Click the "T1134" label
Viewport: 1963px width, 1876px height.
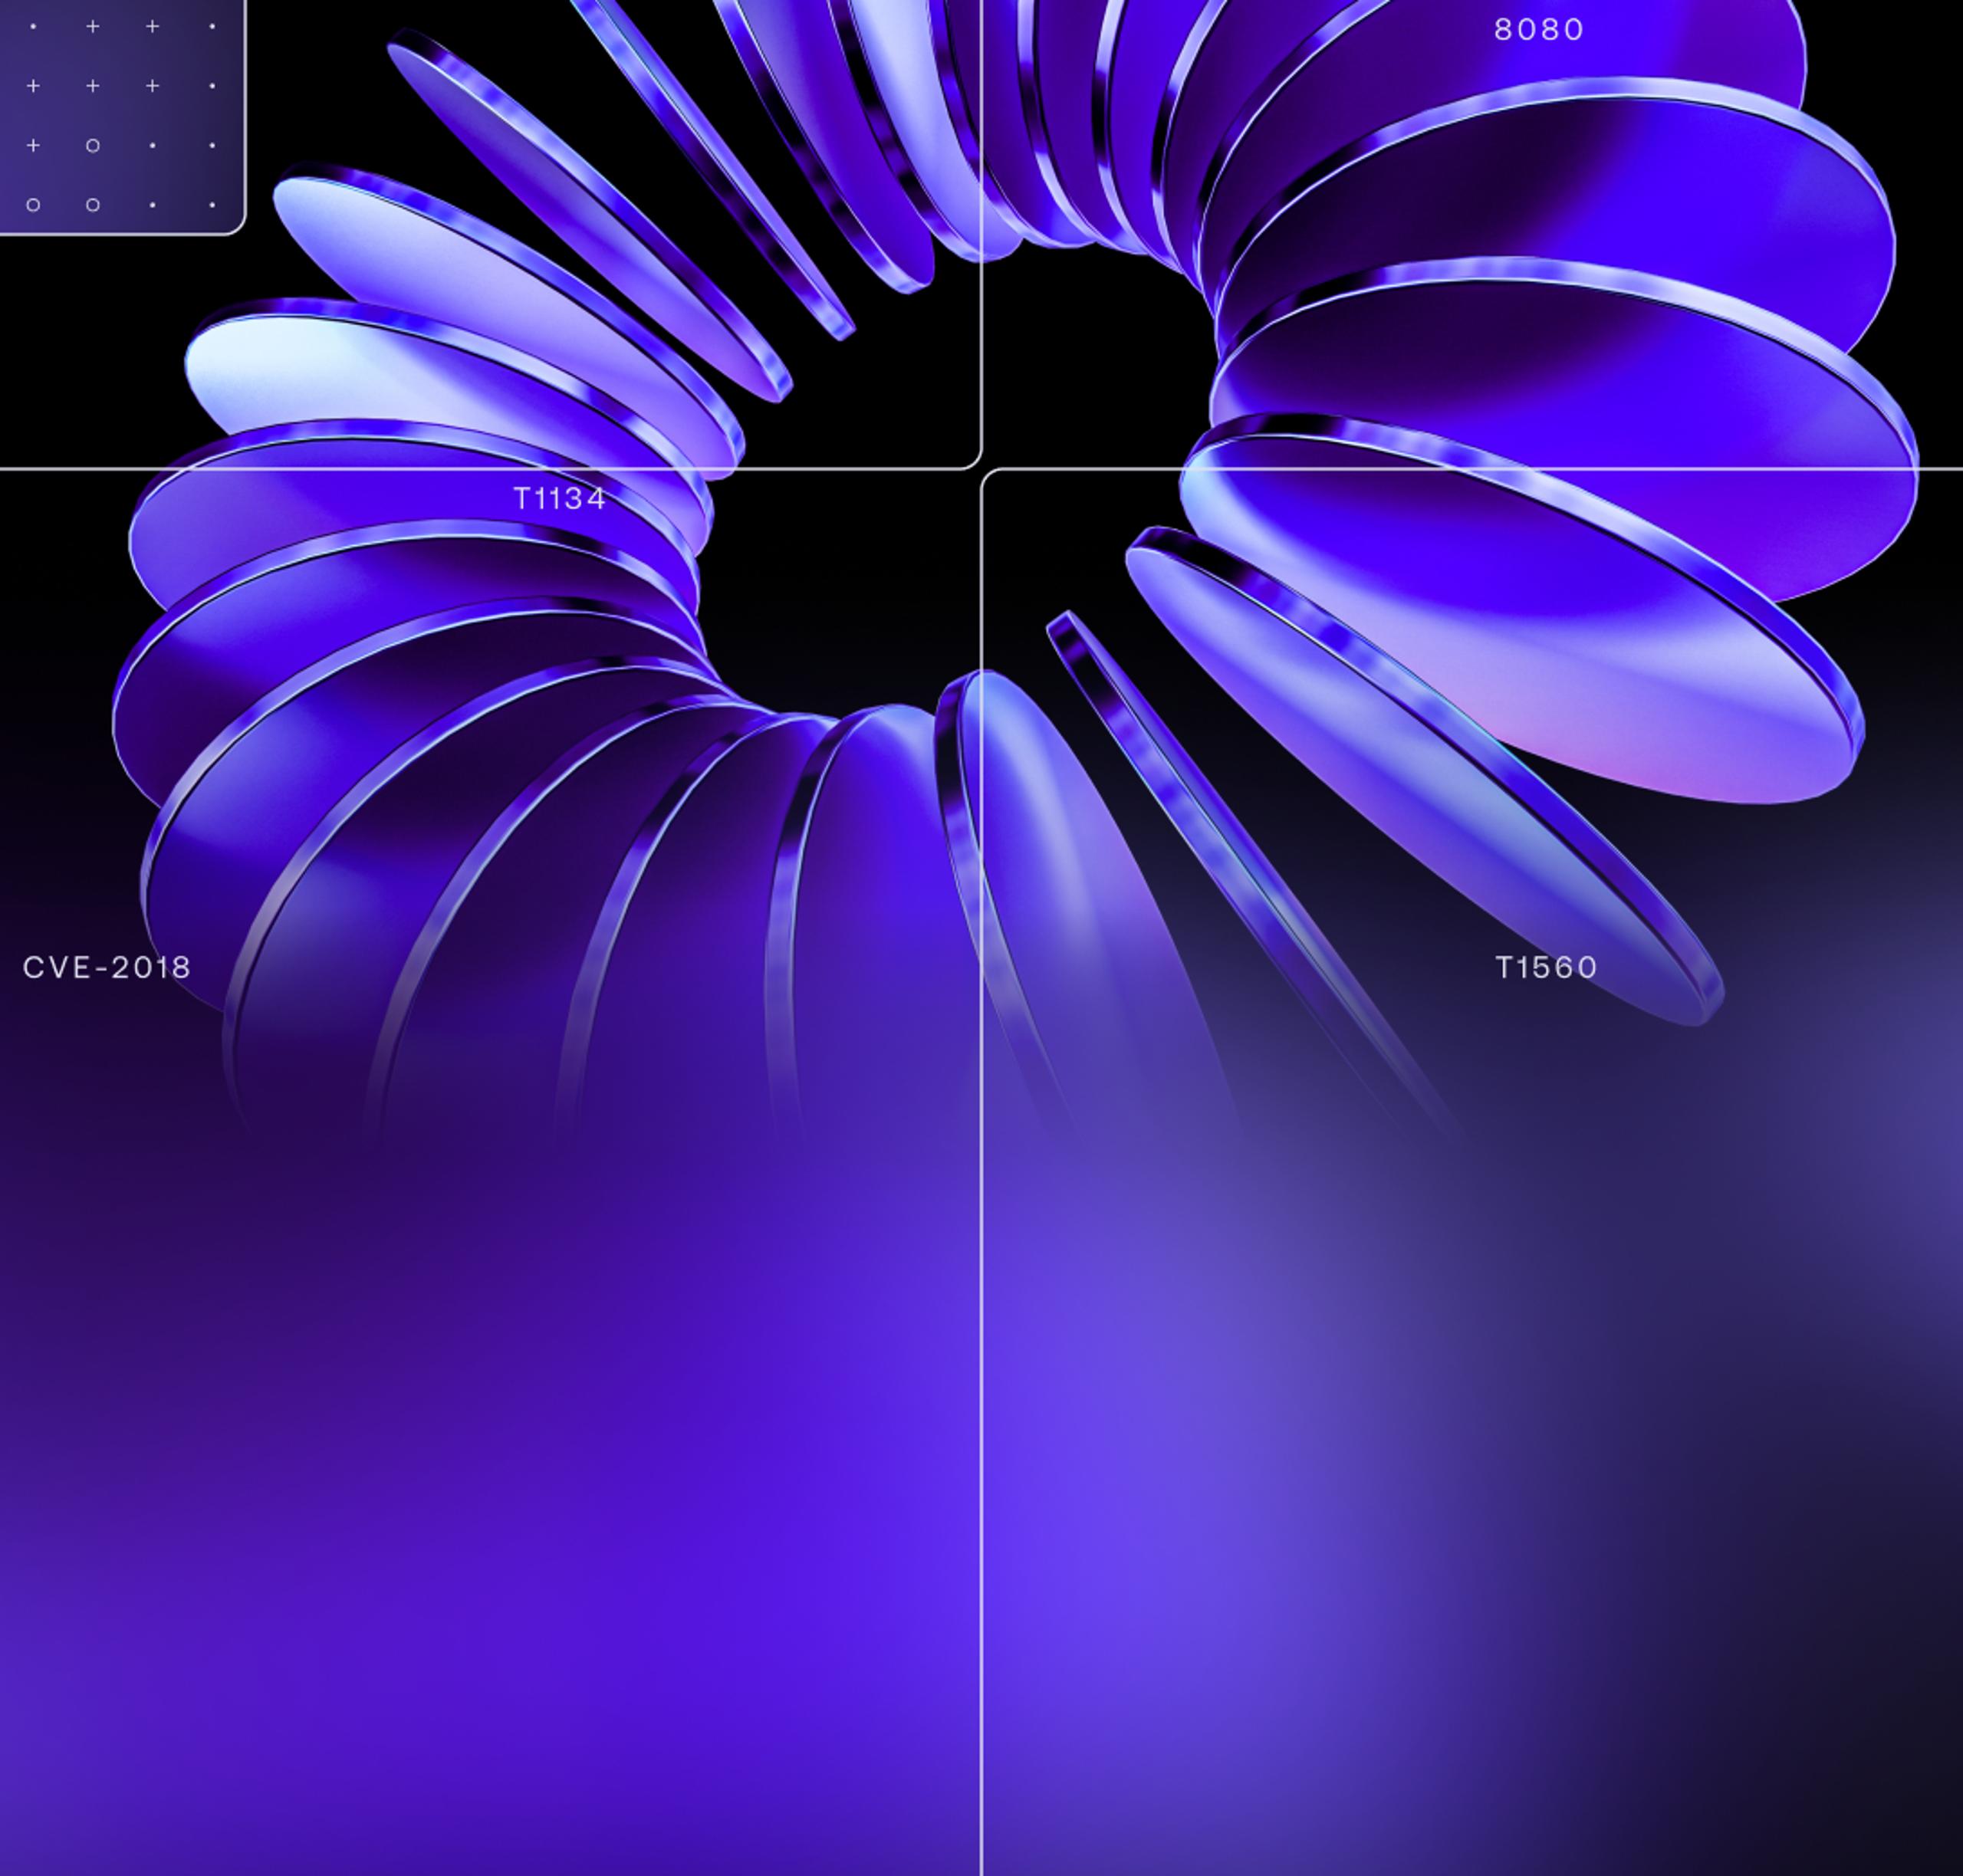pyautogui.click(x=560, y=498)
